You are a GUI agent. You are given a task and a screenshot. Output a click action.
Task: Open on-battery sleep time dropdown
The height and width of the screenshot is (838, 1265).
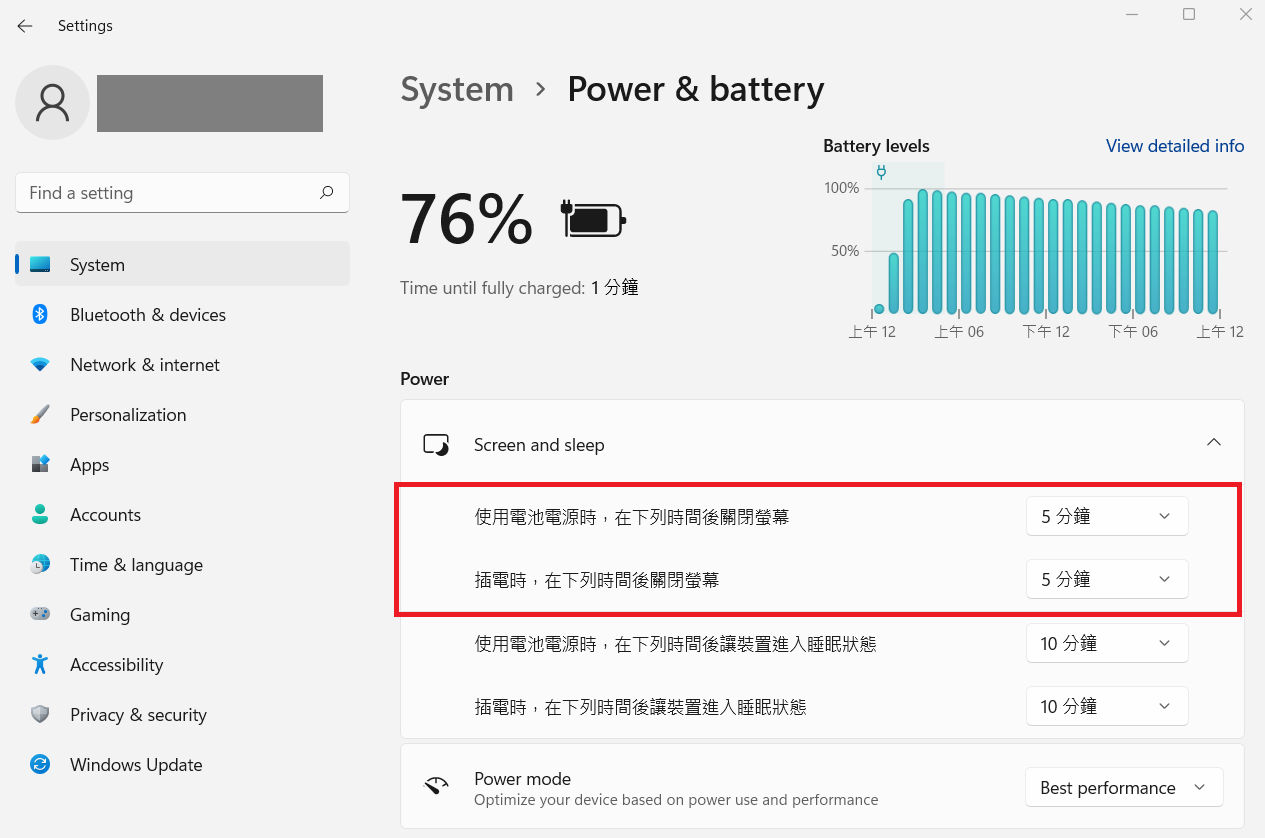1107,643
